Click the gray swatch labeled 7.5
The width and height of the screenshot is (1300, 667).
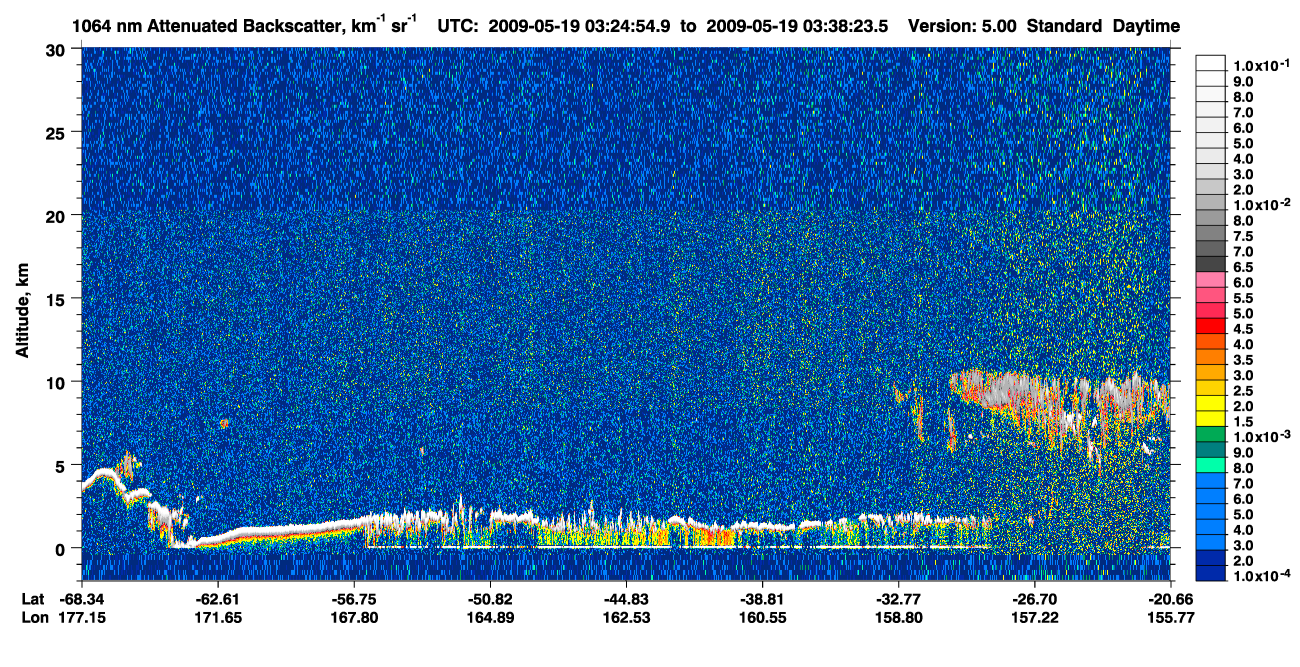(x=1210, y=233)
